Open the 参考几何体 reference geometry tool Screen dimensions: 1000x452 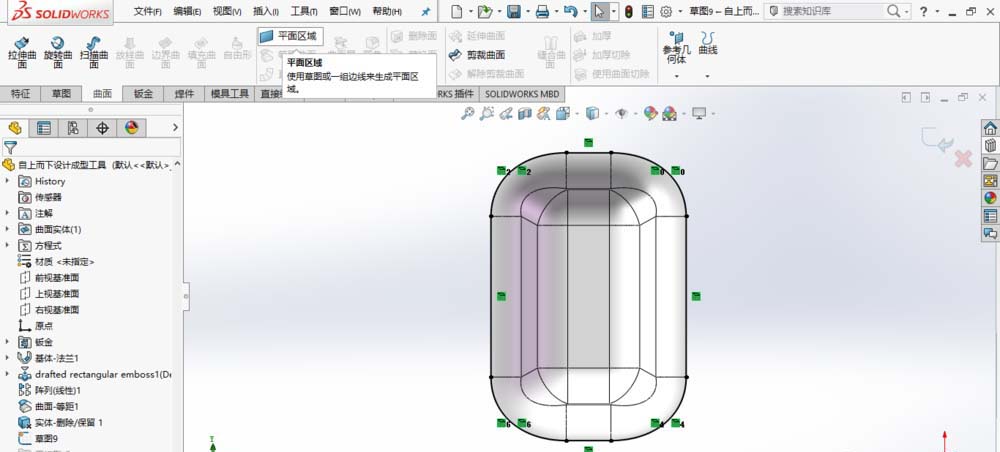pyautogui.click(x=676, y=48)
